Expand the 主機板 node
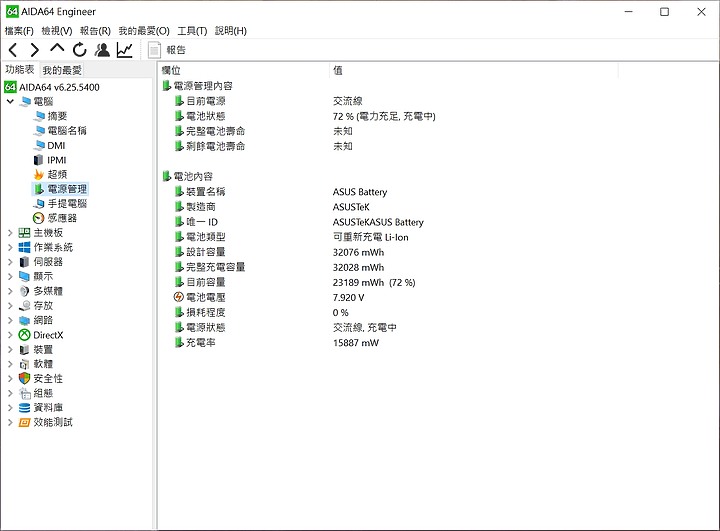 click(x=10, y=233)
